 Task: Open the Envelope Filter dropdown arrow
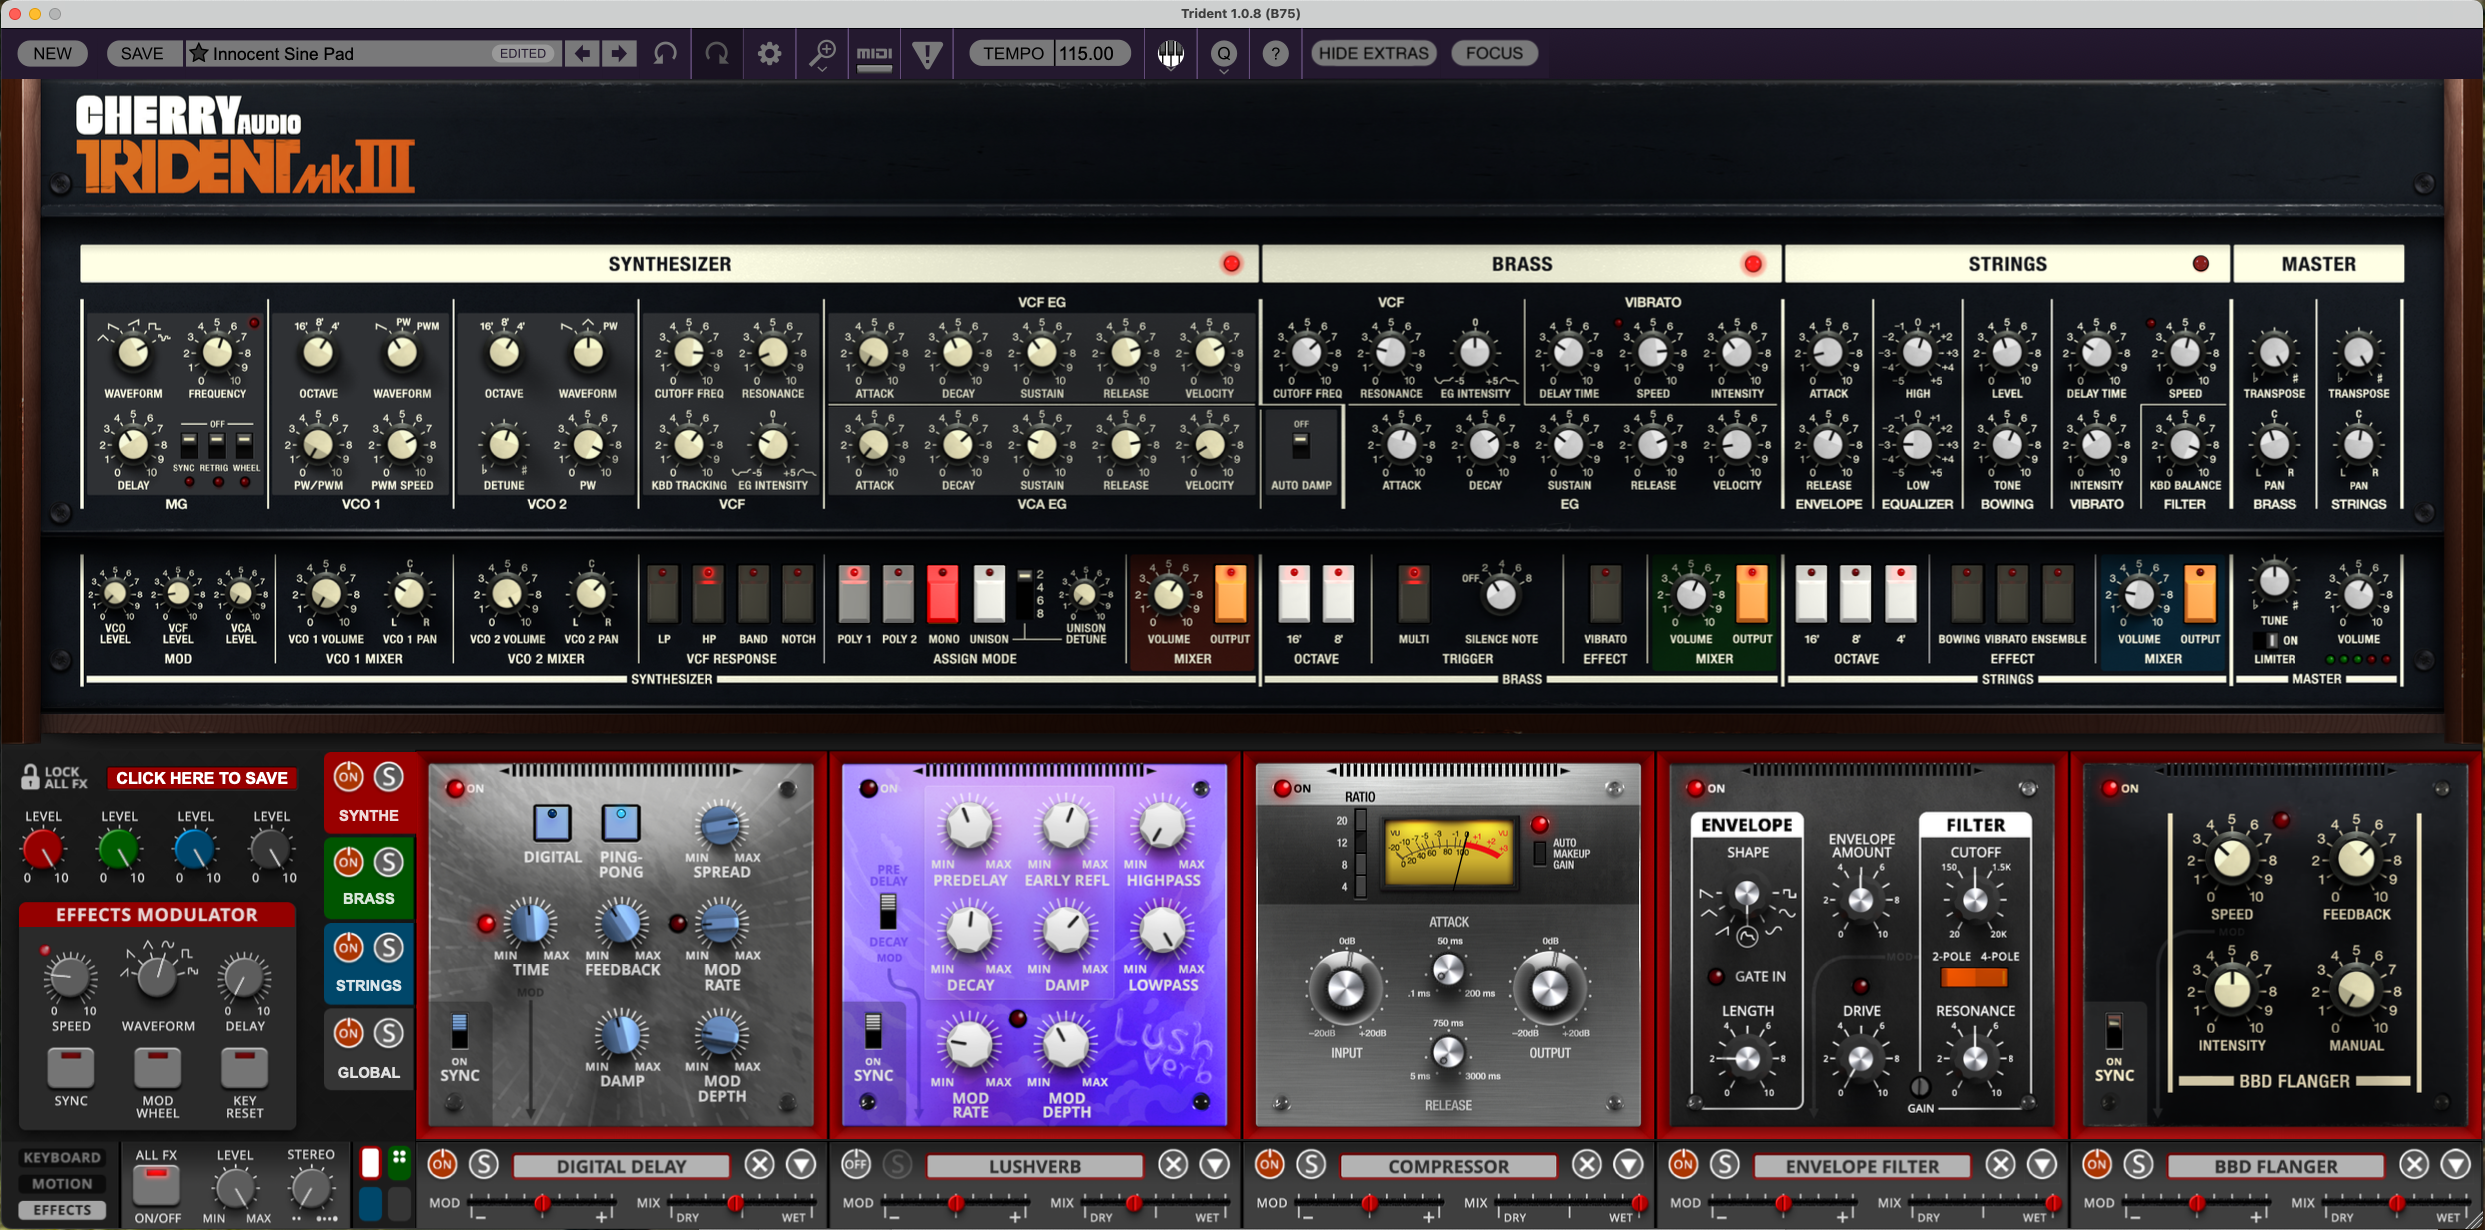2042,1165
